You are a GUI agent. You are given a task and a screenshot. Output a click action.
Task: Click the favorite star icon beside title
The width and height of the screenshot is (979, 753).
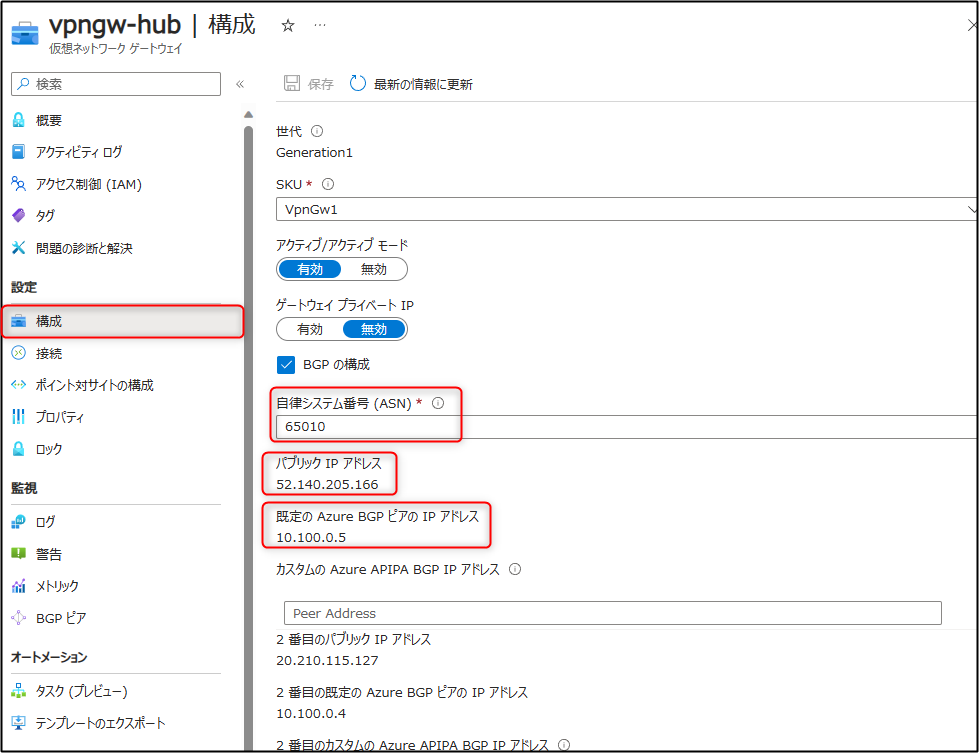coord(288,26)
